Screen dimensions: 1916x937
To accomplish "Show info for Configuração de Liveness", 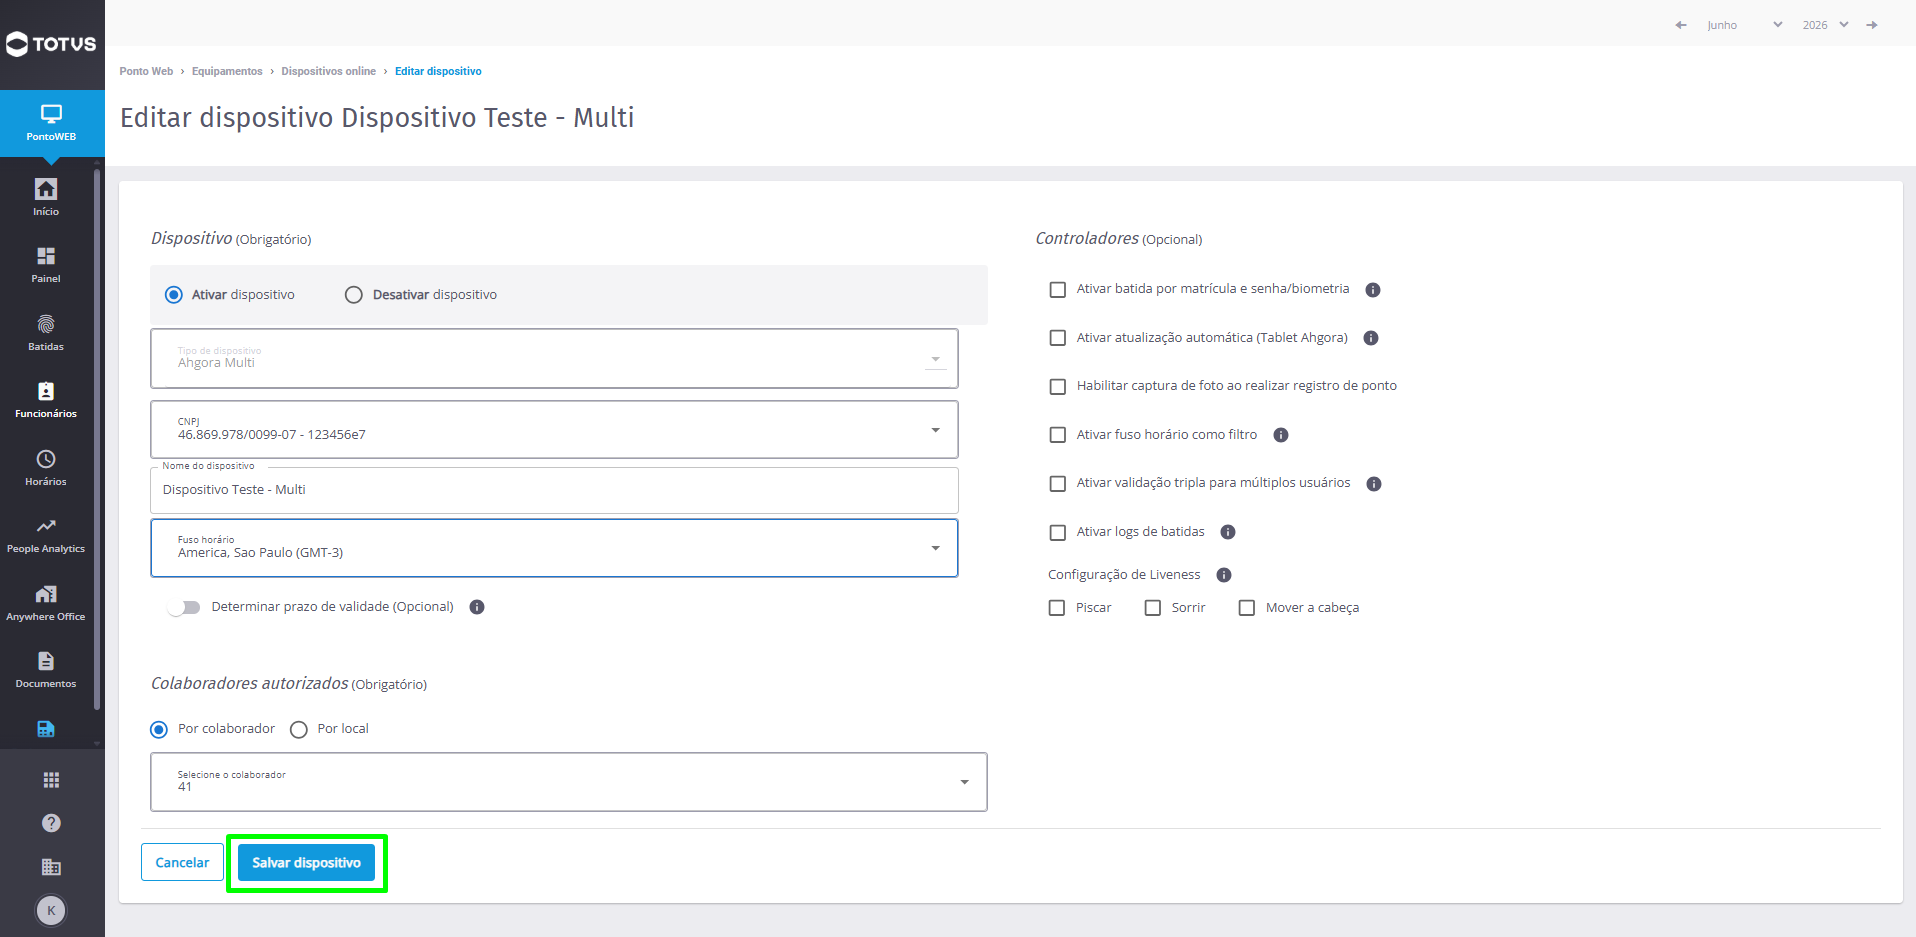I will [x=1224, y=575].
